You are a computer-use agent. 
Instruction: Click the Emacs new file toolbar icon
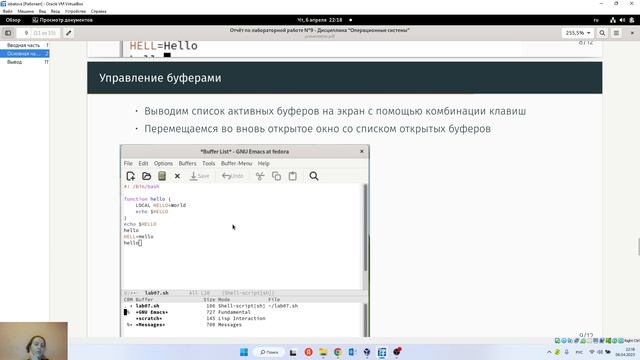point(131,176)
